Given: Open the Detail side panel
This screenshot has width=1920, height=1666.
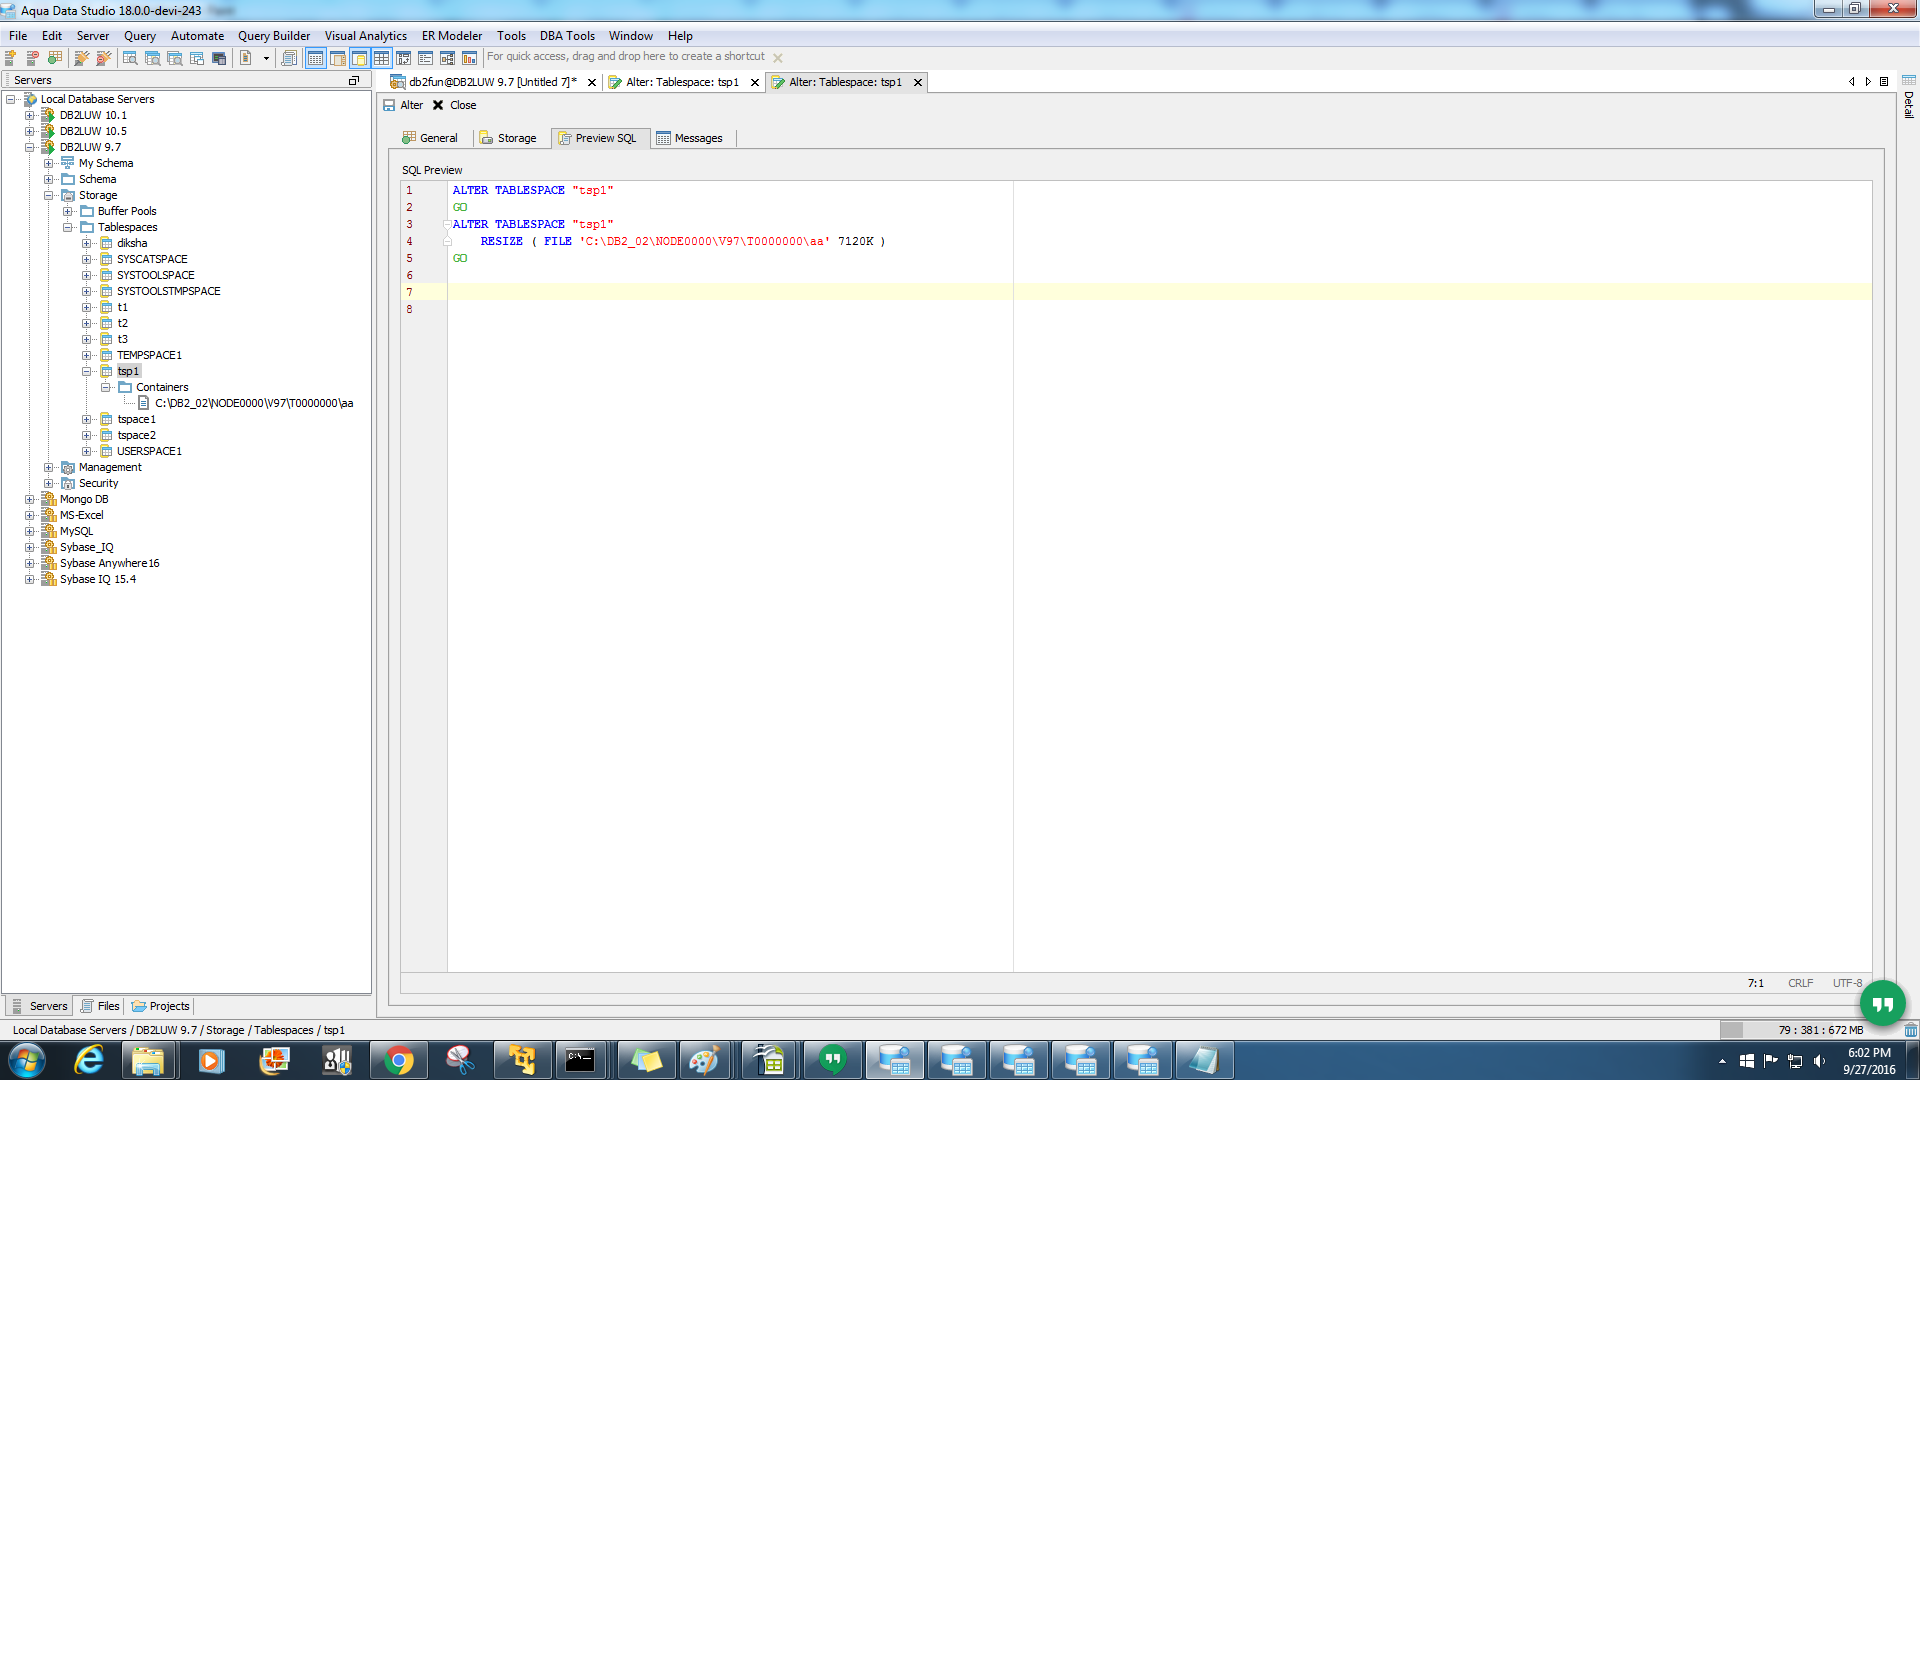Looking at the screenshot, I should [x=1908, y=98].
